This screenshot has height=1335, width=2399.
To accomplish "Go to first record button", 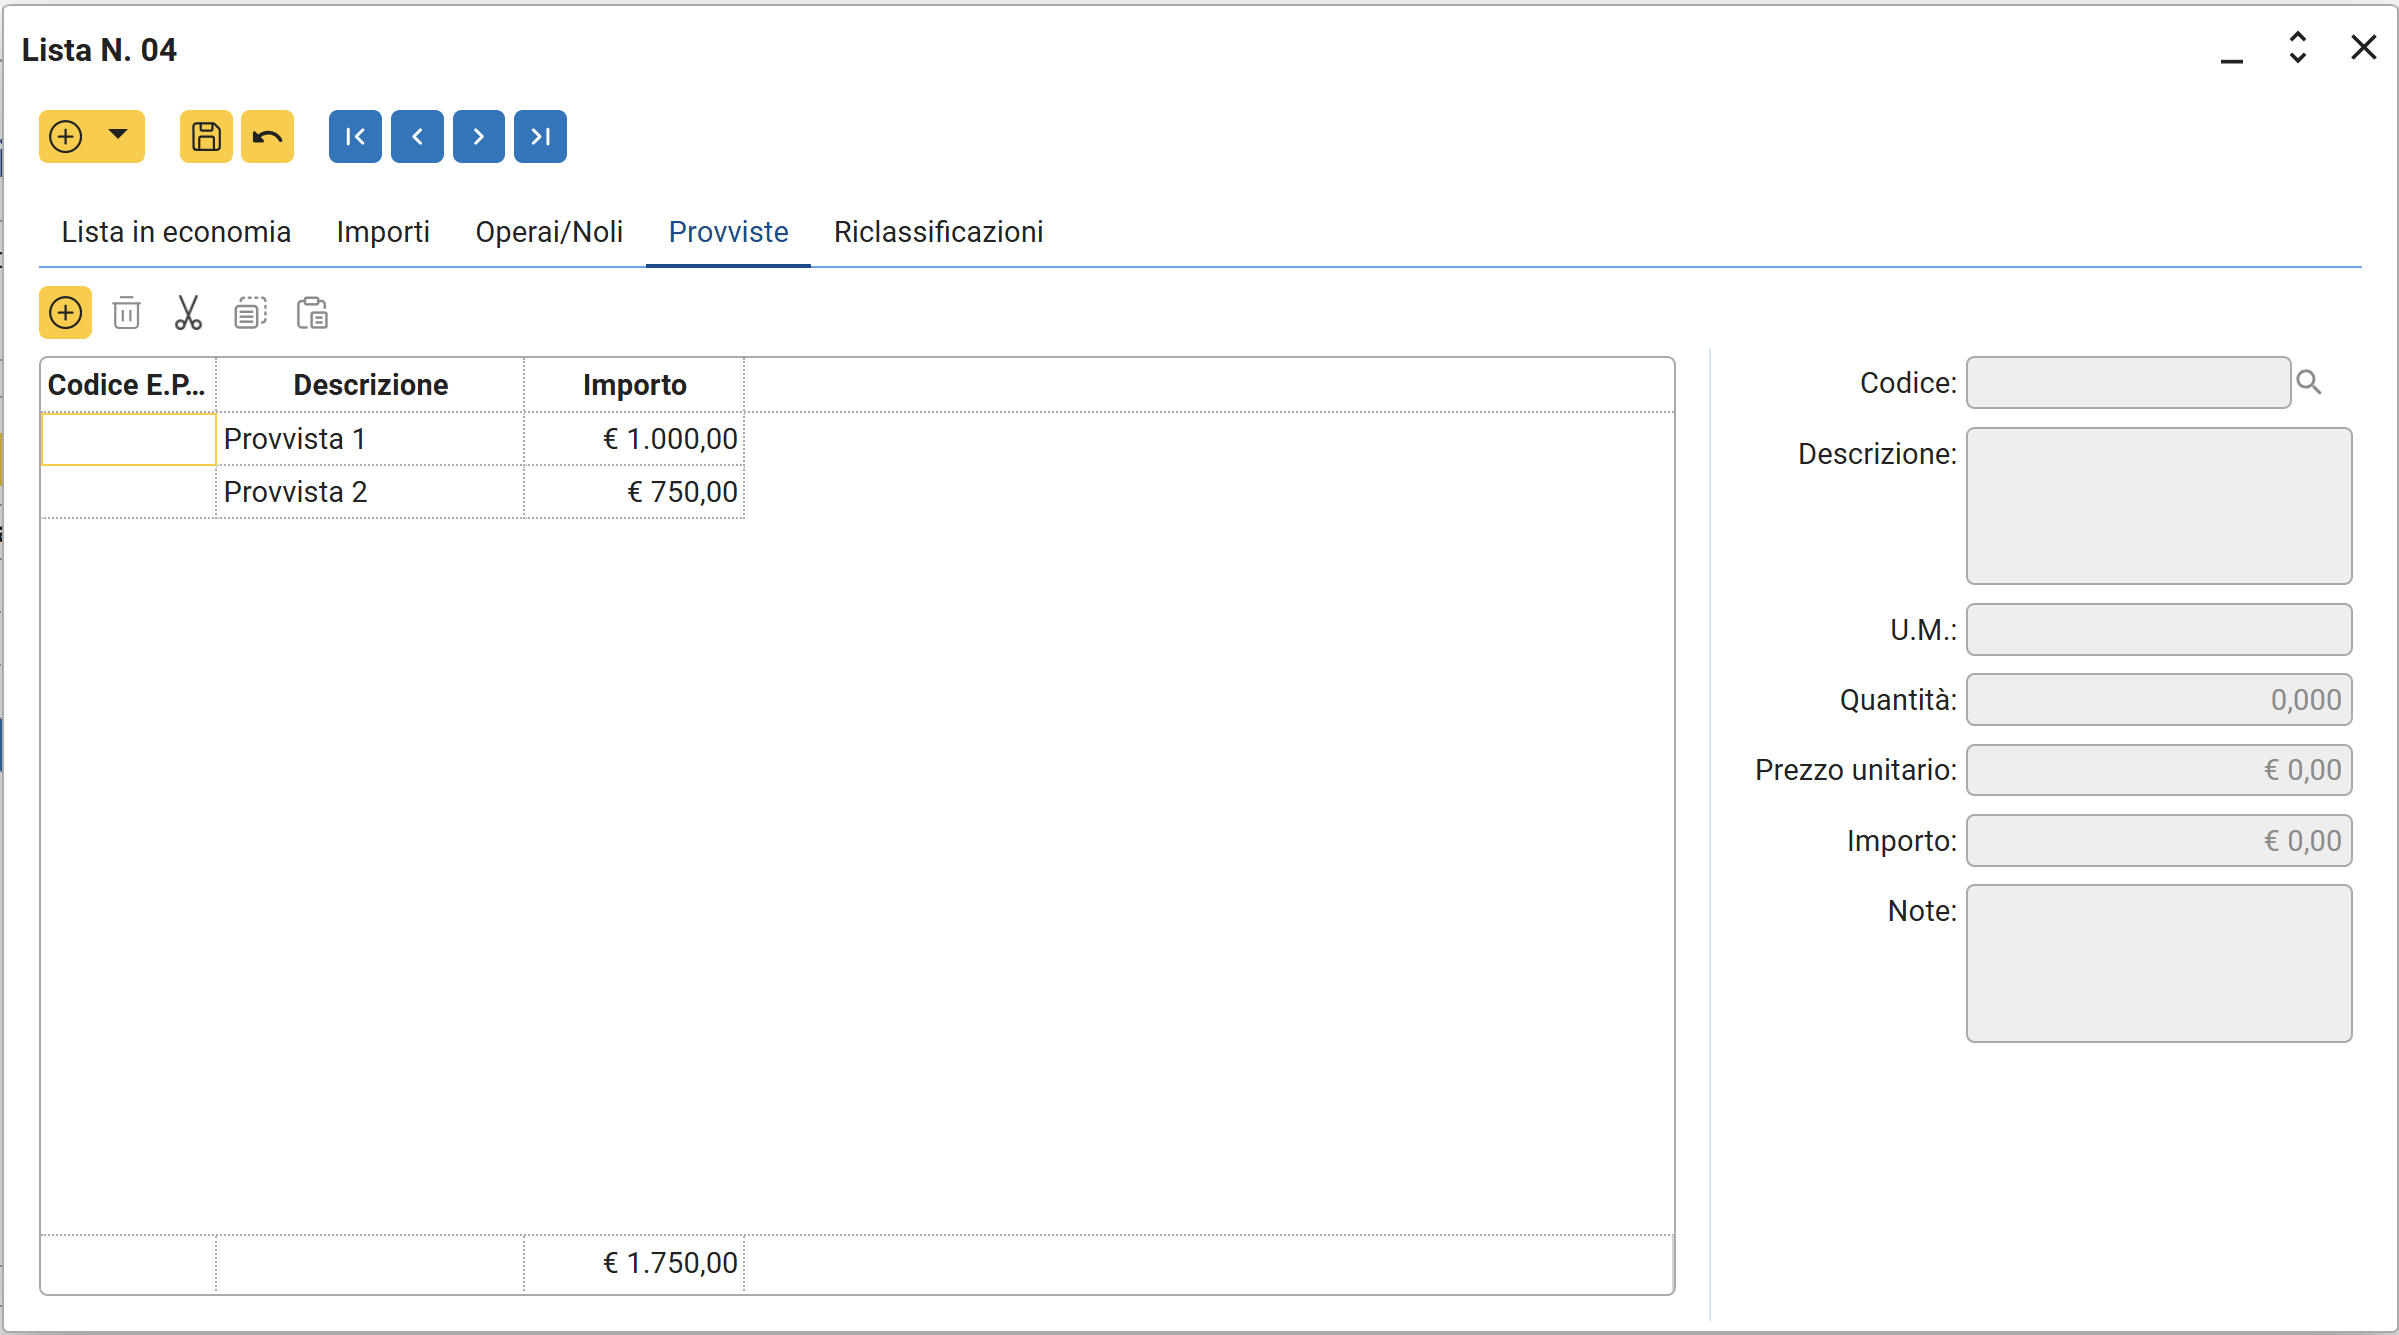I will point(355,136).
